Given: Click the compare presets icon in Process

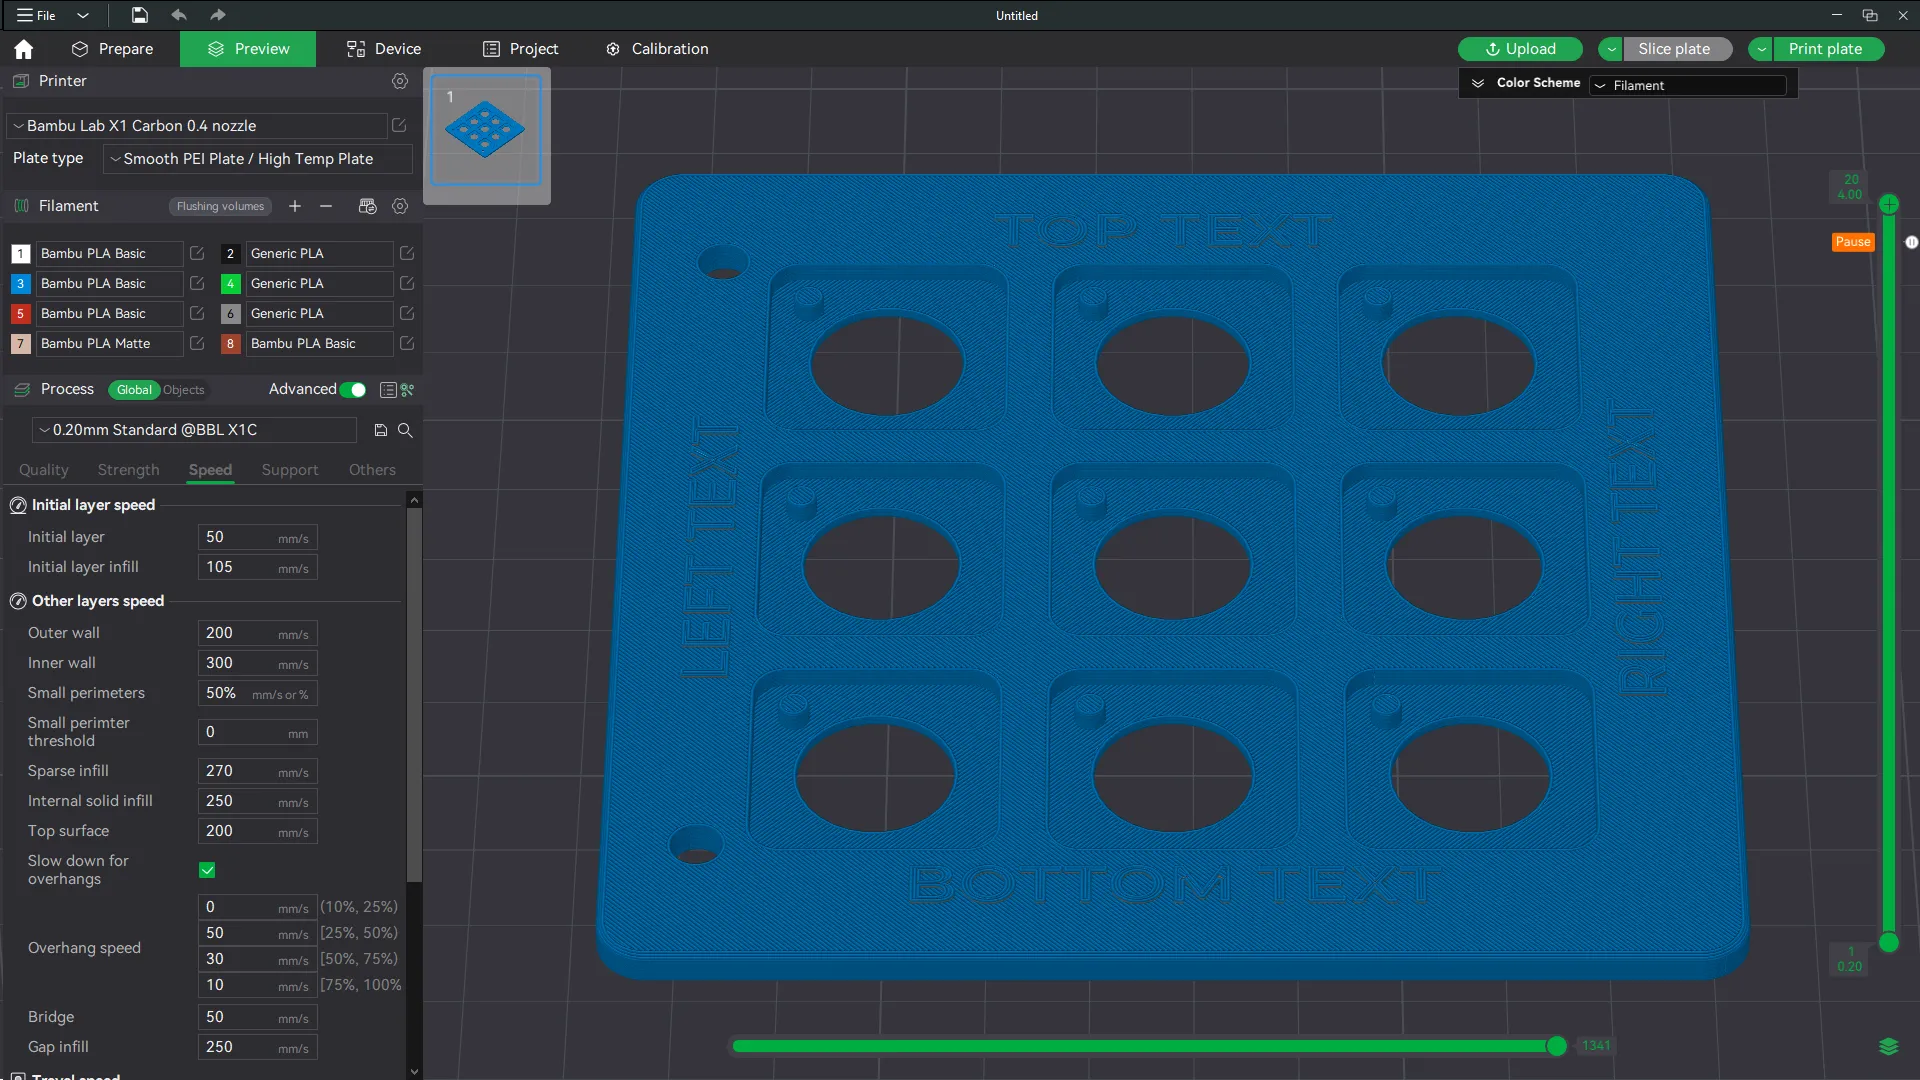Looking at the screenshot, I should 408,390.
